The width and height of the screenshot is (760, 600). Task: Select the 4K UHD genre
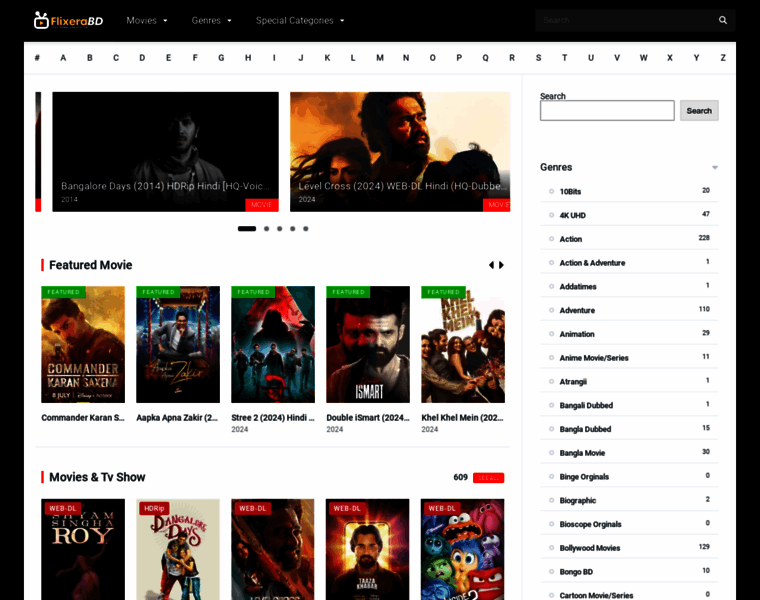coord(572,215)
